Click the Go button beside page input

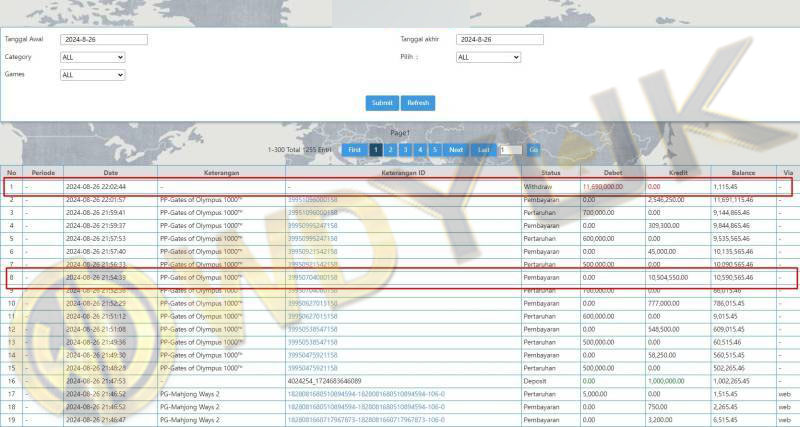[x=534, y=149]
